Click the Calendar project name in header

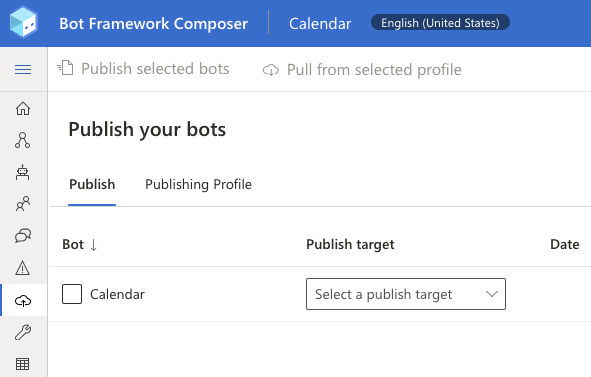[320, 23]
